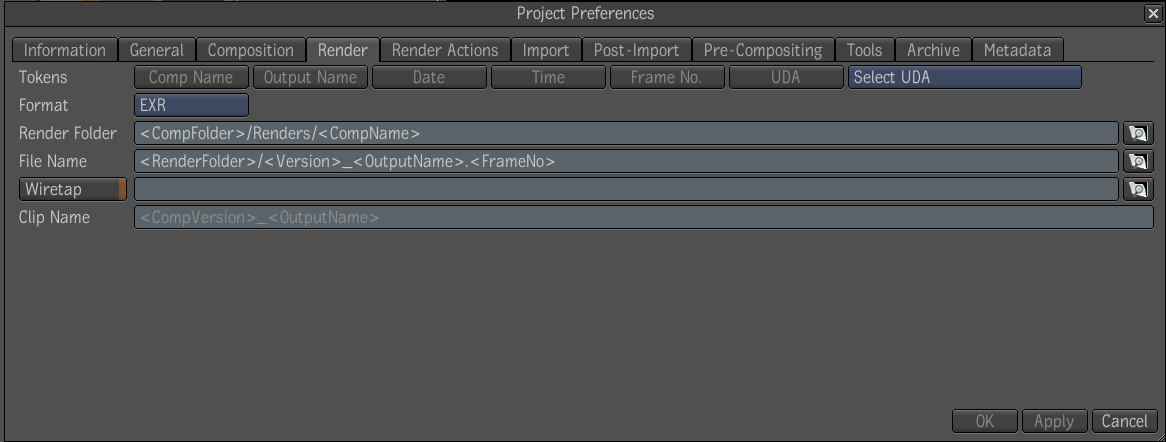Edit the Render Folder path field
Viewport: 1166px width, 442px height.
[626, 133]
